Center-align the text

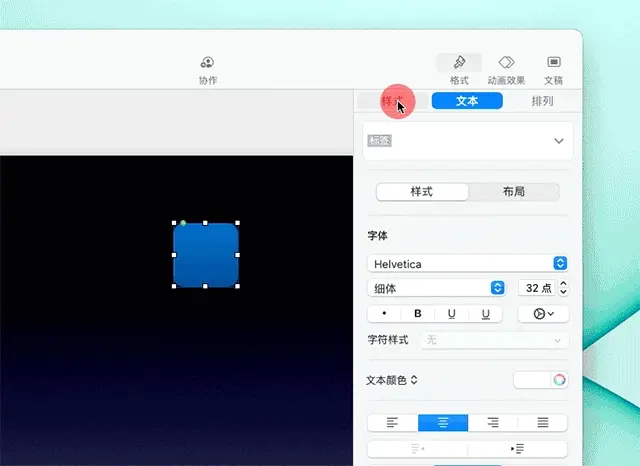point(443,423)
